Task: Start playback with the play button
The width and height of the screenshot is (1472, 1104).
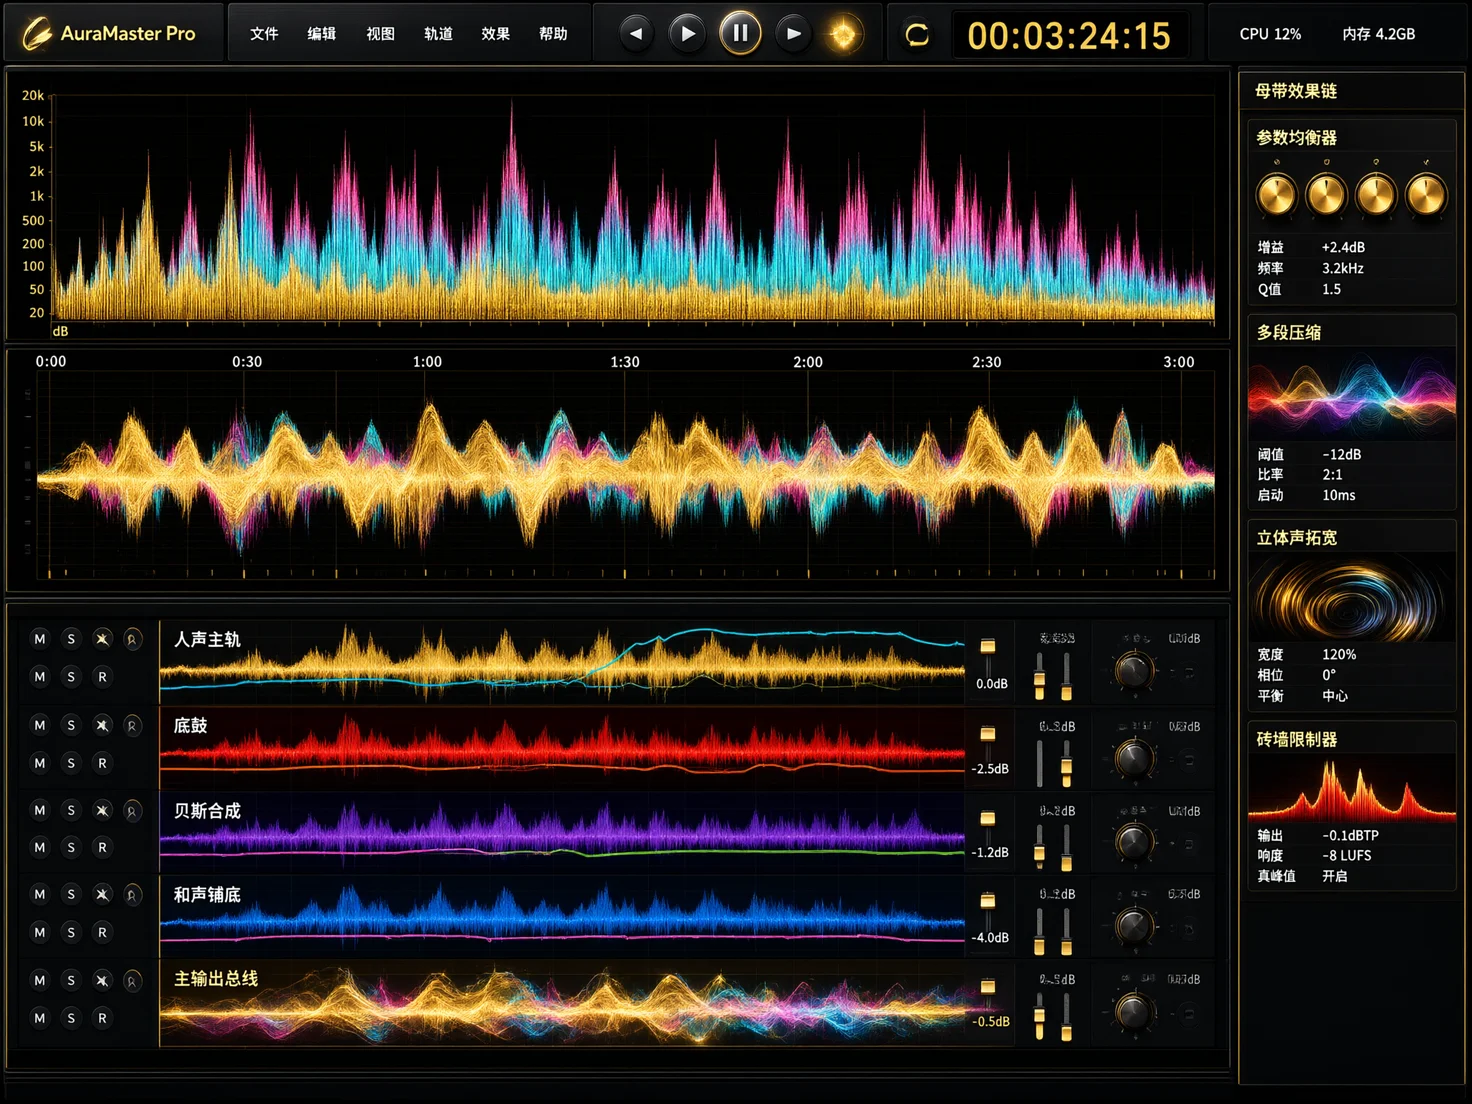Action: [687, 34]
